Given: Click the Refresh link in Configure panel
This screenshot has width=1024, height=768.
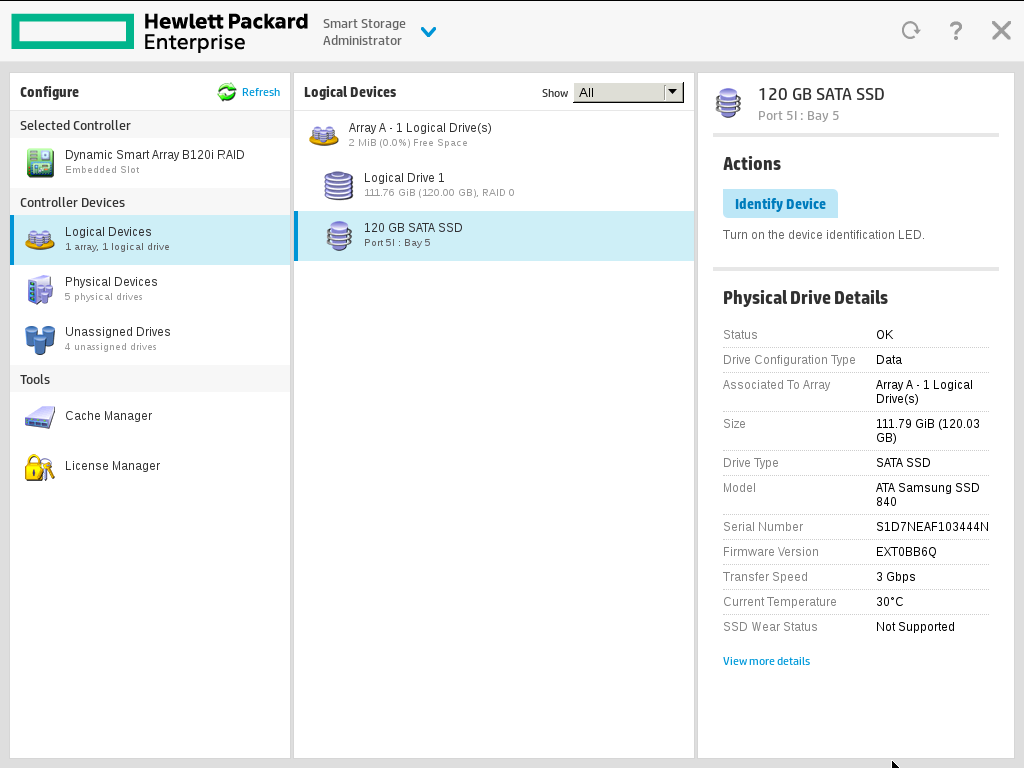Looking at the screenshot, I should (261, 92).
